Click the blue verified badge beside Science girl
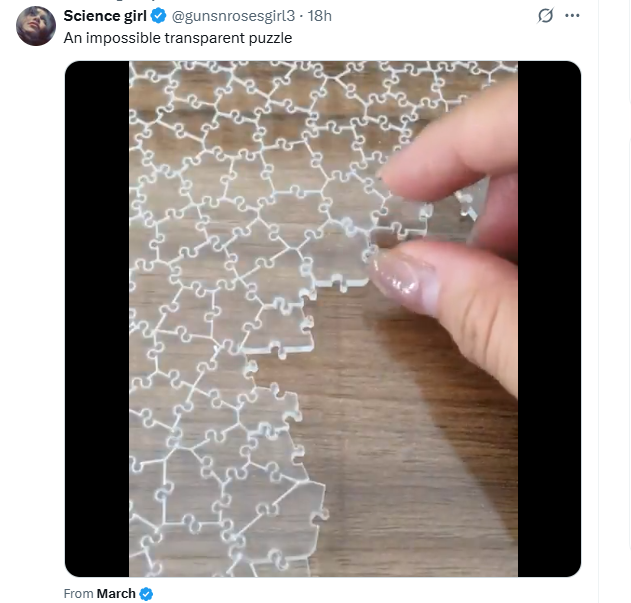Viewport: 631px width, 603px height. (159, 16)
